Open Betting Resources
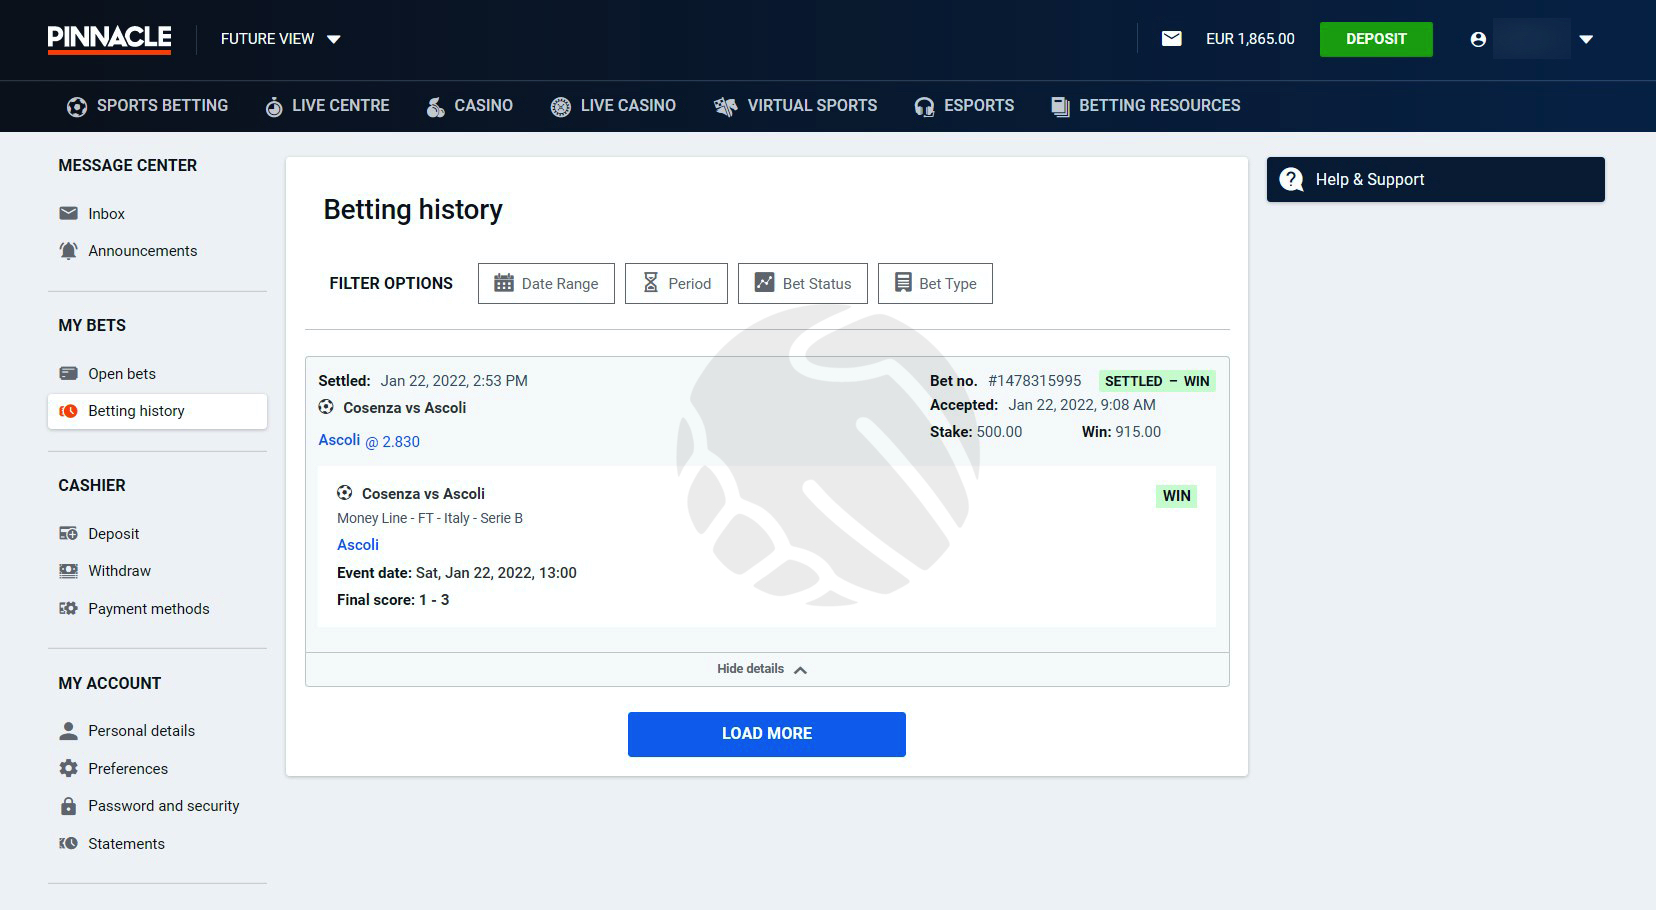This screenshot has height=910, width=1656. tap(1145, 106)
